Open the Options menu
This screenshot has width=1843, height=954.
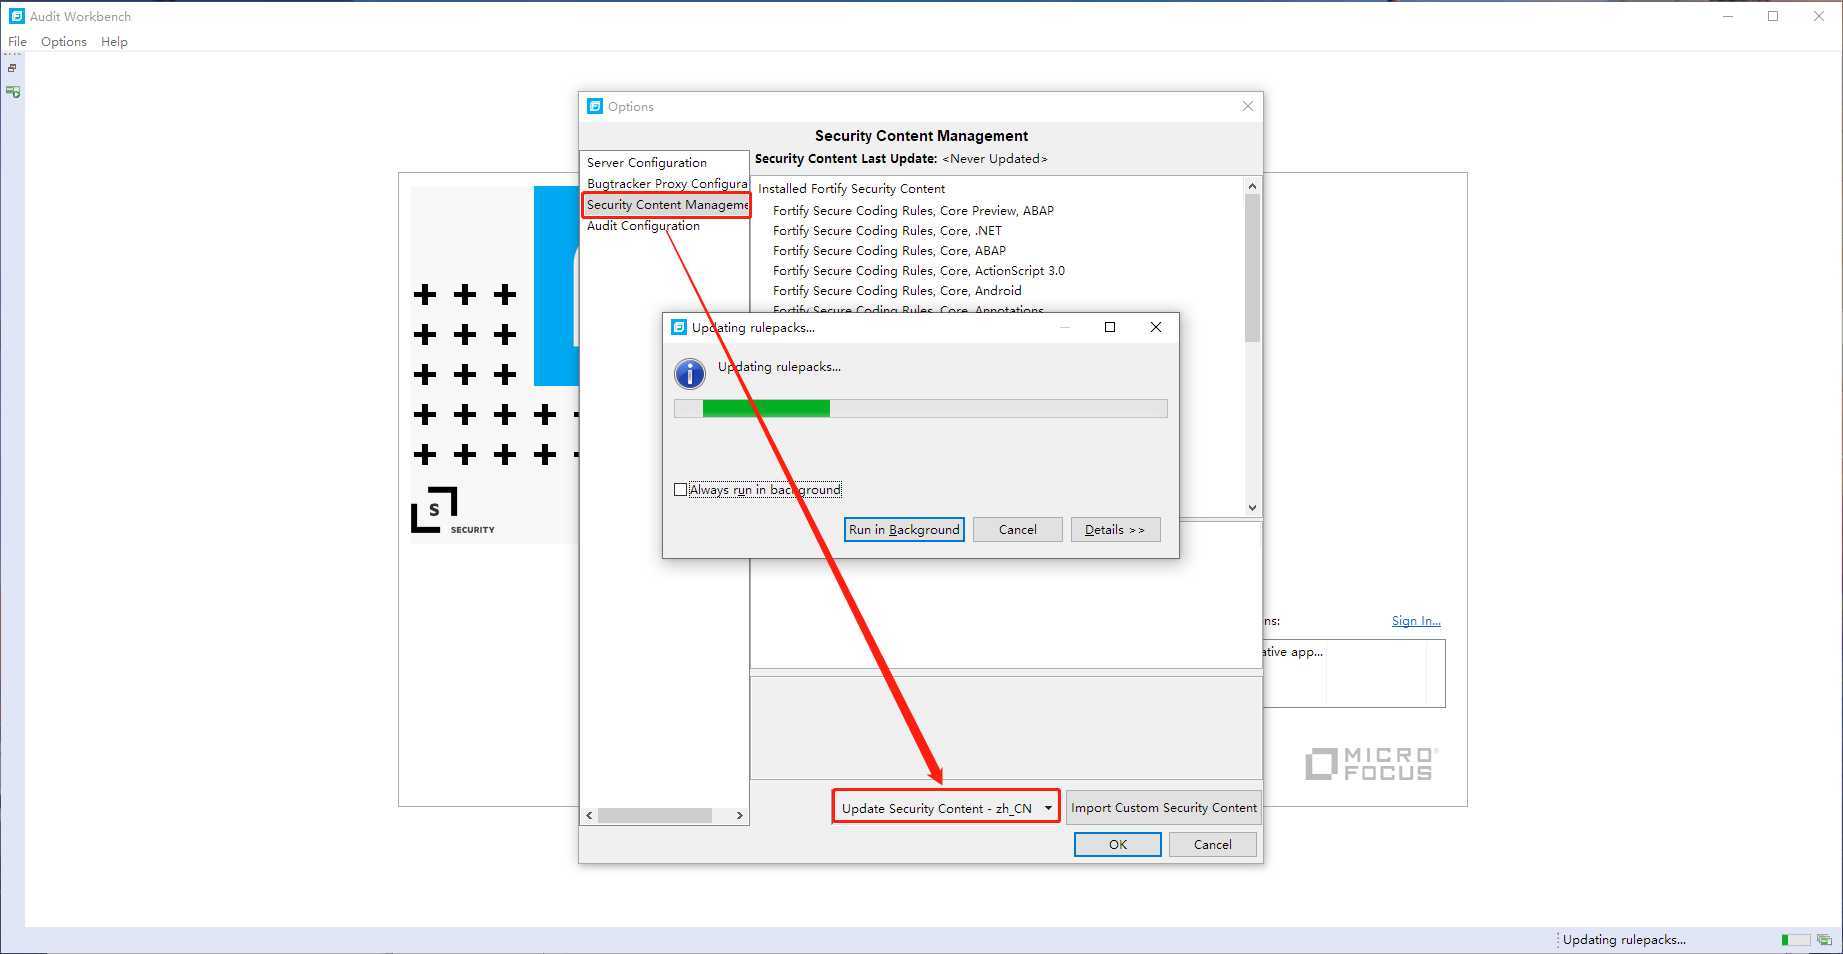[x=64, y=42]
